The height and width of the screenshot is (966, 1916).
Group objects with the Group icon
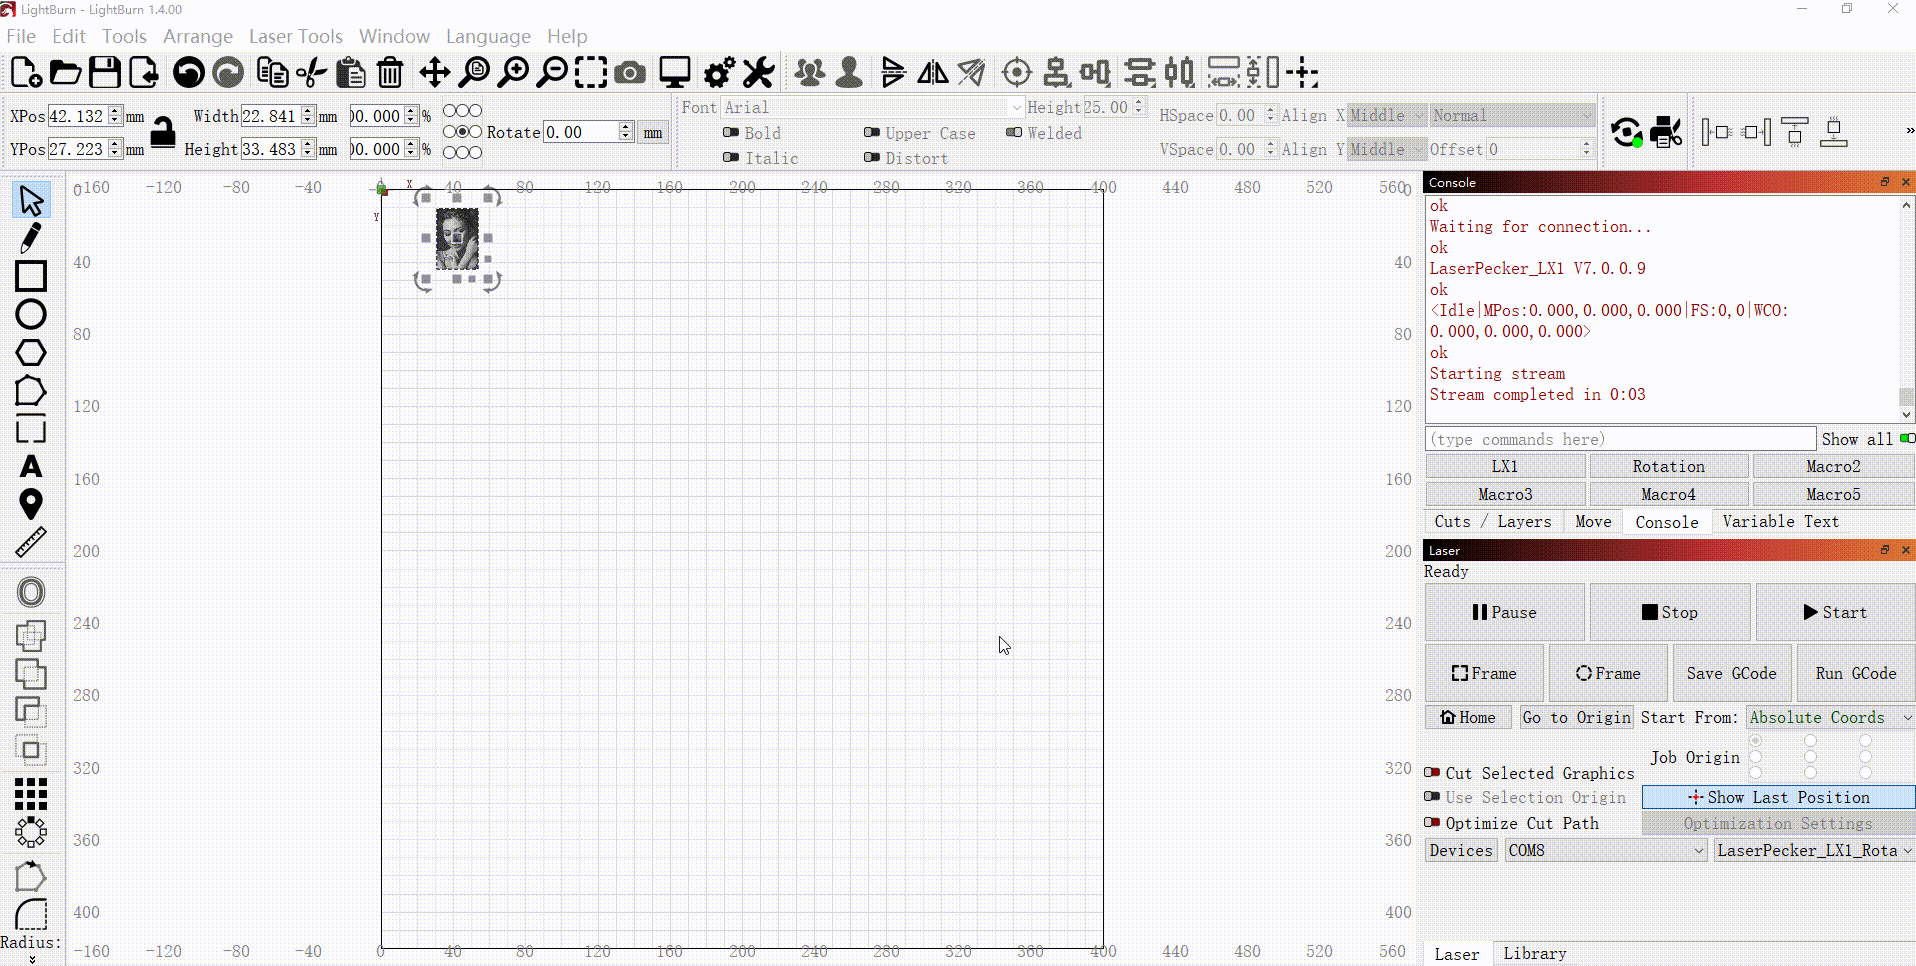pos(810,72)
